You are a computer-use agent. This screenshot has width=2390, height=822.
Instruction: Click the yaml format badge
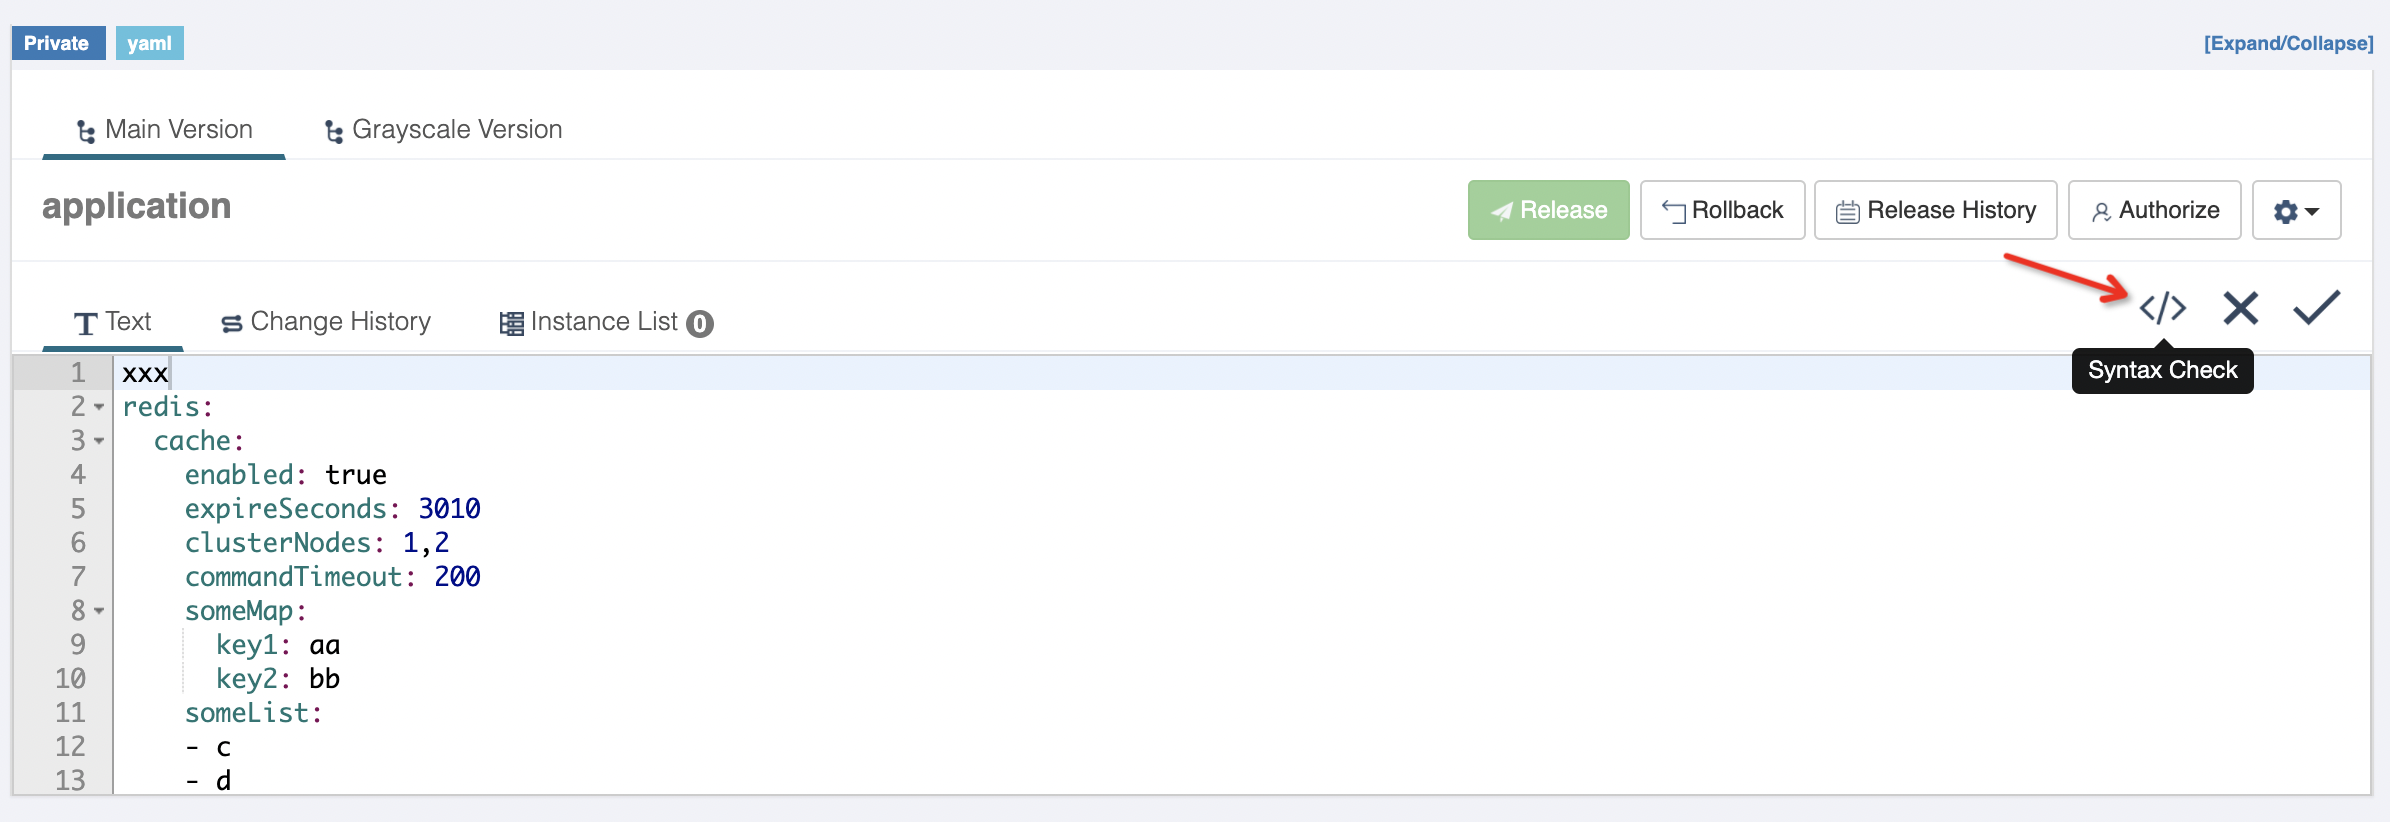tap(149, 43)
